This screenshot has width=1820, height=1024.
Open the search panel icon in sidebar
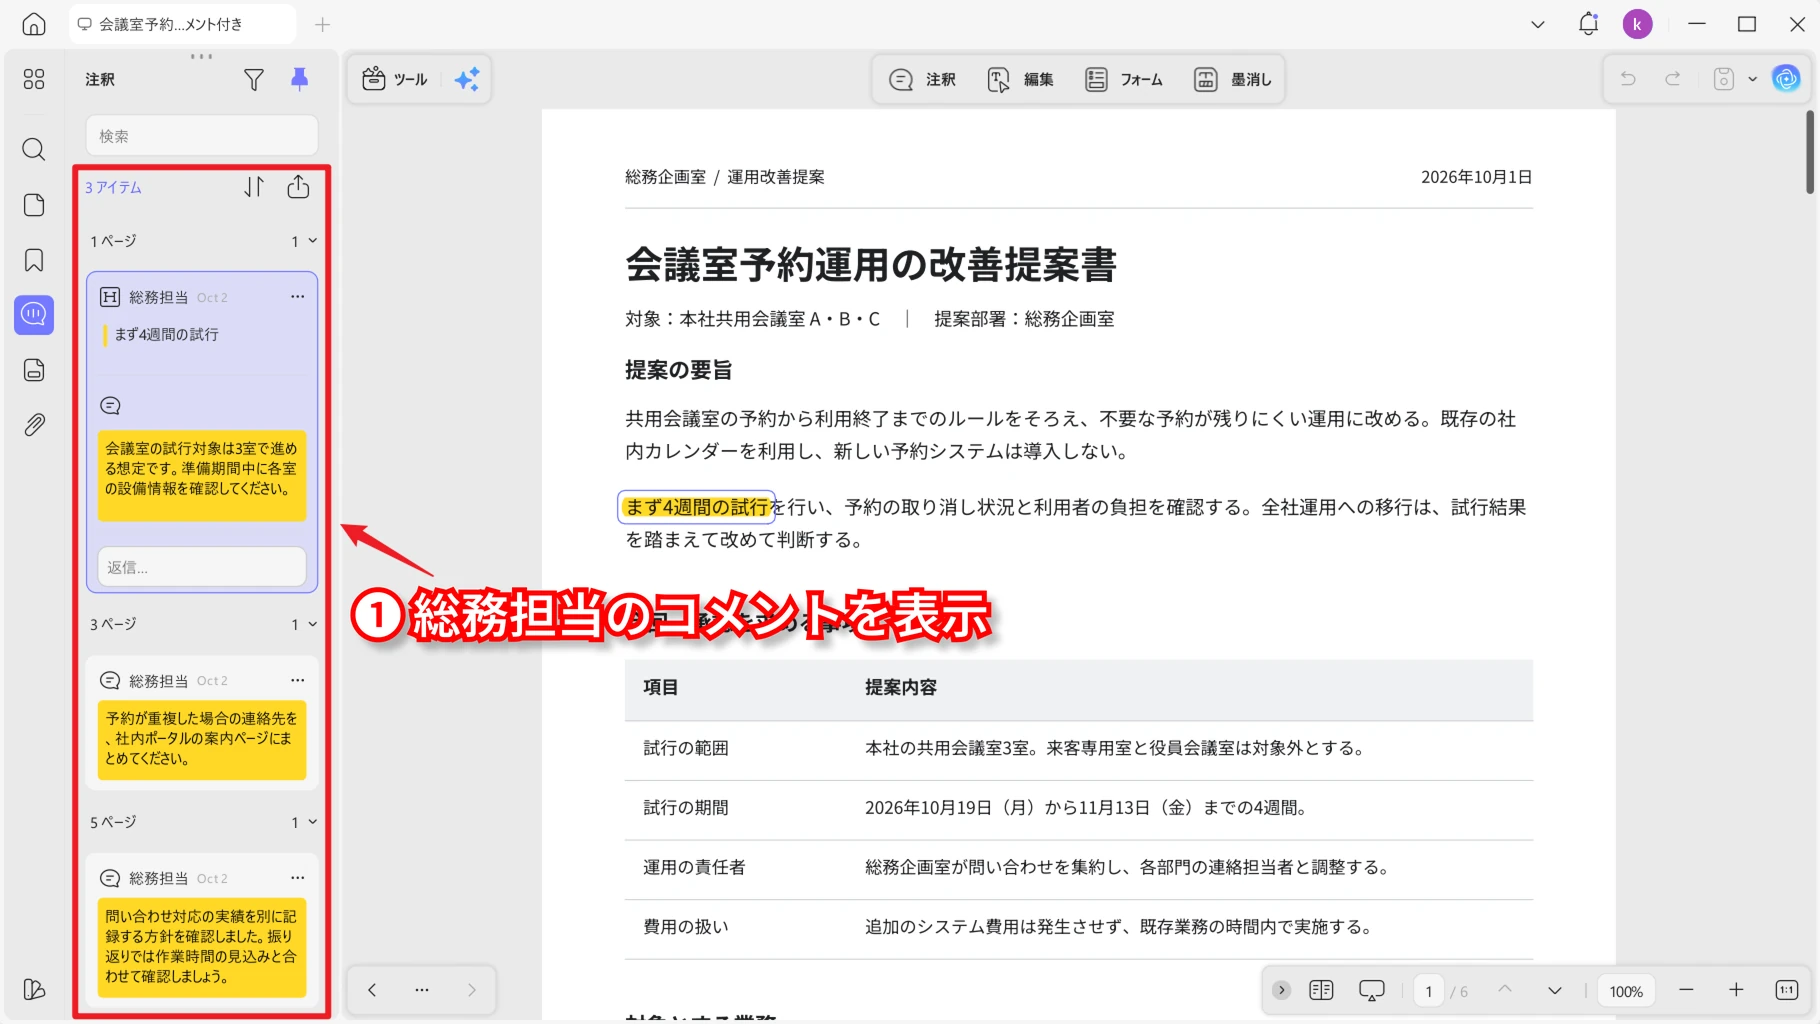(x=34, y=150)
